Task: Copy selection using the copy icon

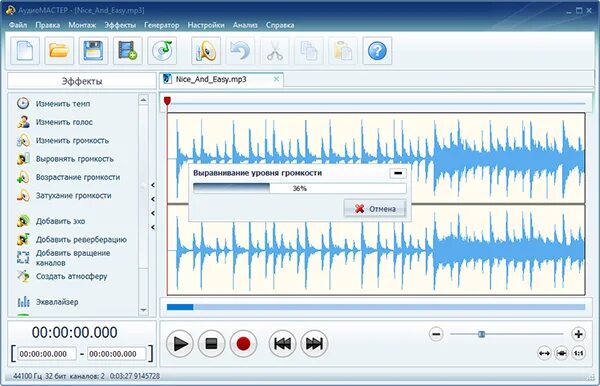Action: [x=309, y=51]
